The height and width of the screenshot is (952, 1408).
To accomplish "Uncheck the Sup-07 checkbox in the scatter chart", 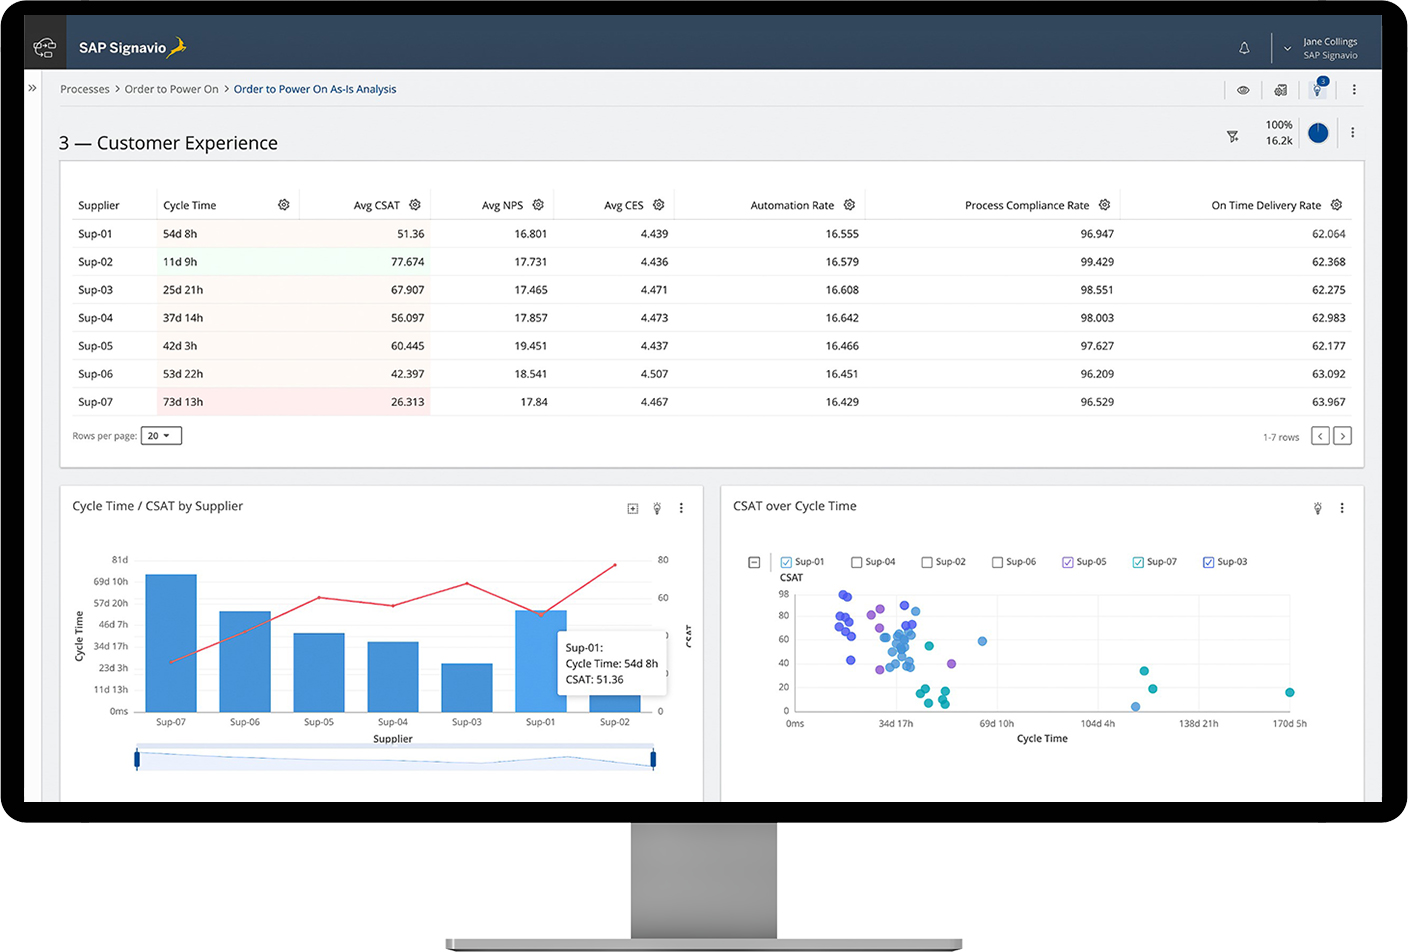I will pos(1138,562).
